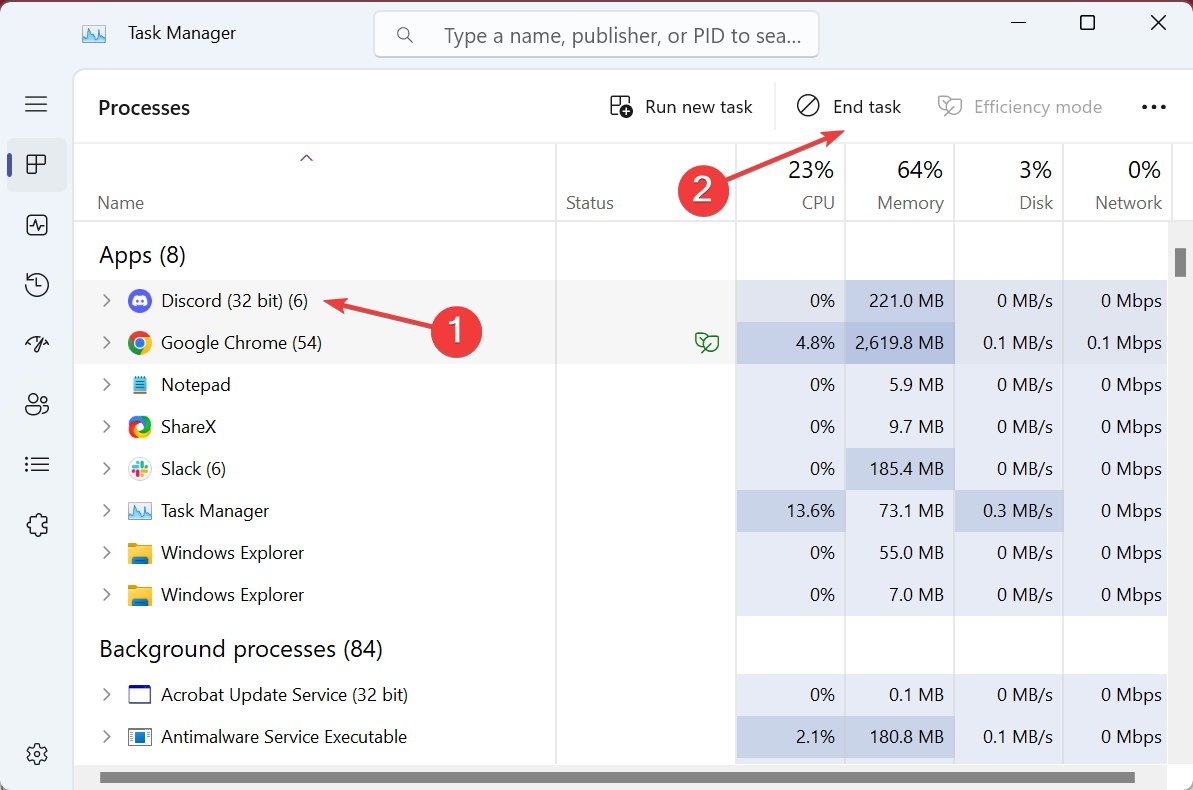Open Startup apps from the sidebar

click(x=37, y=344)
